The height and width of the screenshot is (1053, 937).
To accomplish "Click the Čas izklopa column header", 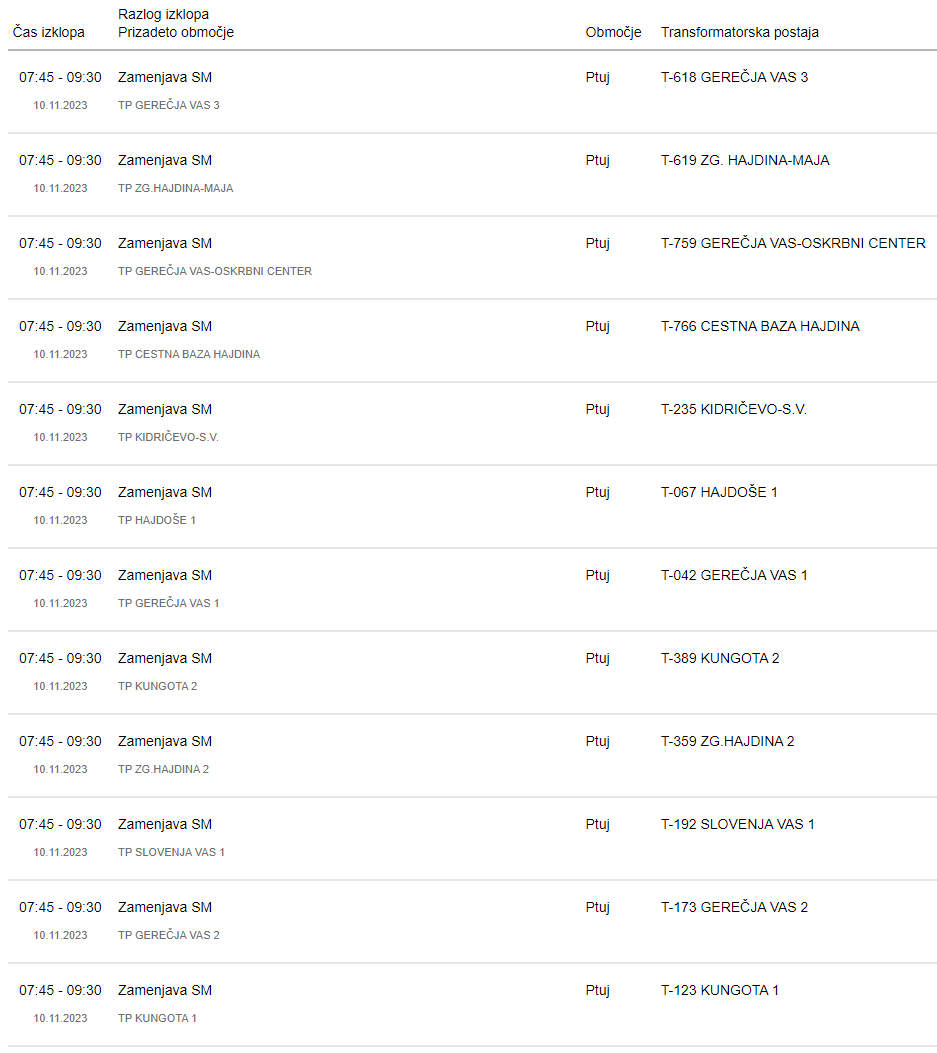I will [x=48, y=32].
